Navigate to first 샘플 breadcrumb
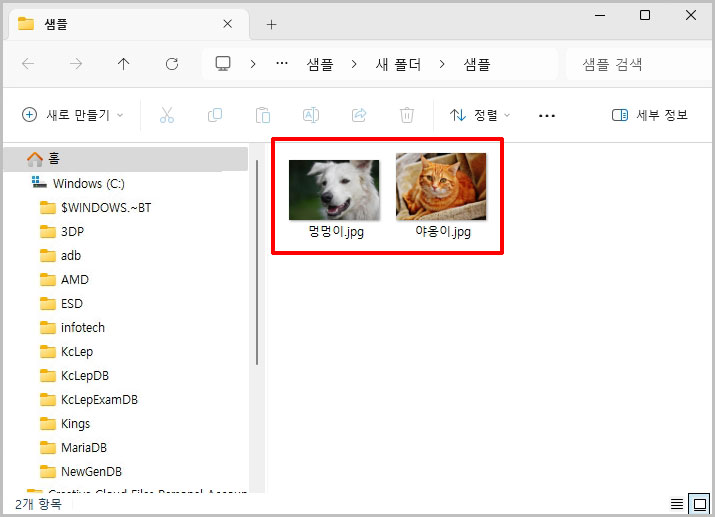The image size is (715, 517). [320, 64]
